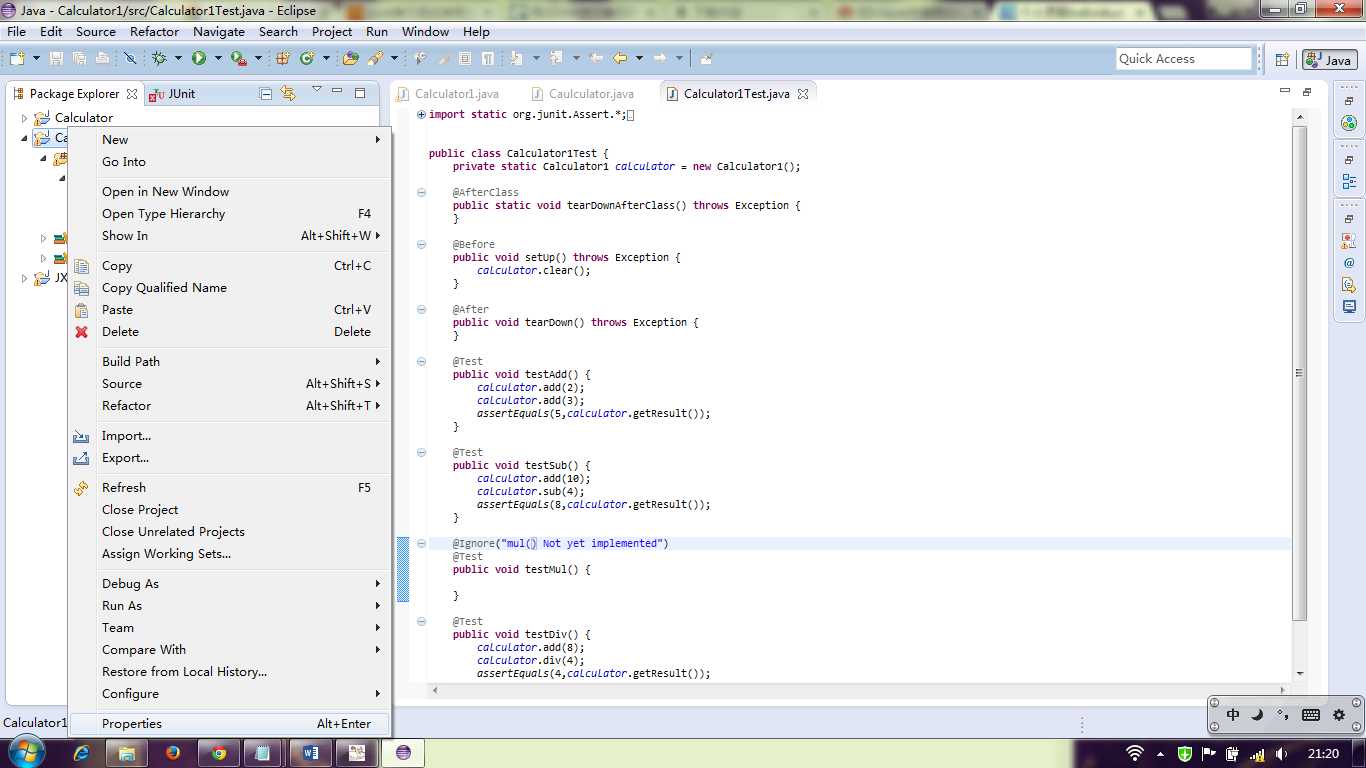Open the Task List view icon on right trim

[x=1349, y=124]
